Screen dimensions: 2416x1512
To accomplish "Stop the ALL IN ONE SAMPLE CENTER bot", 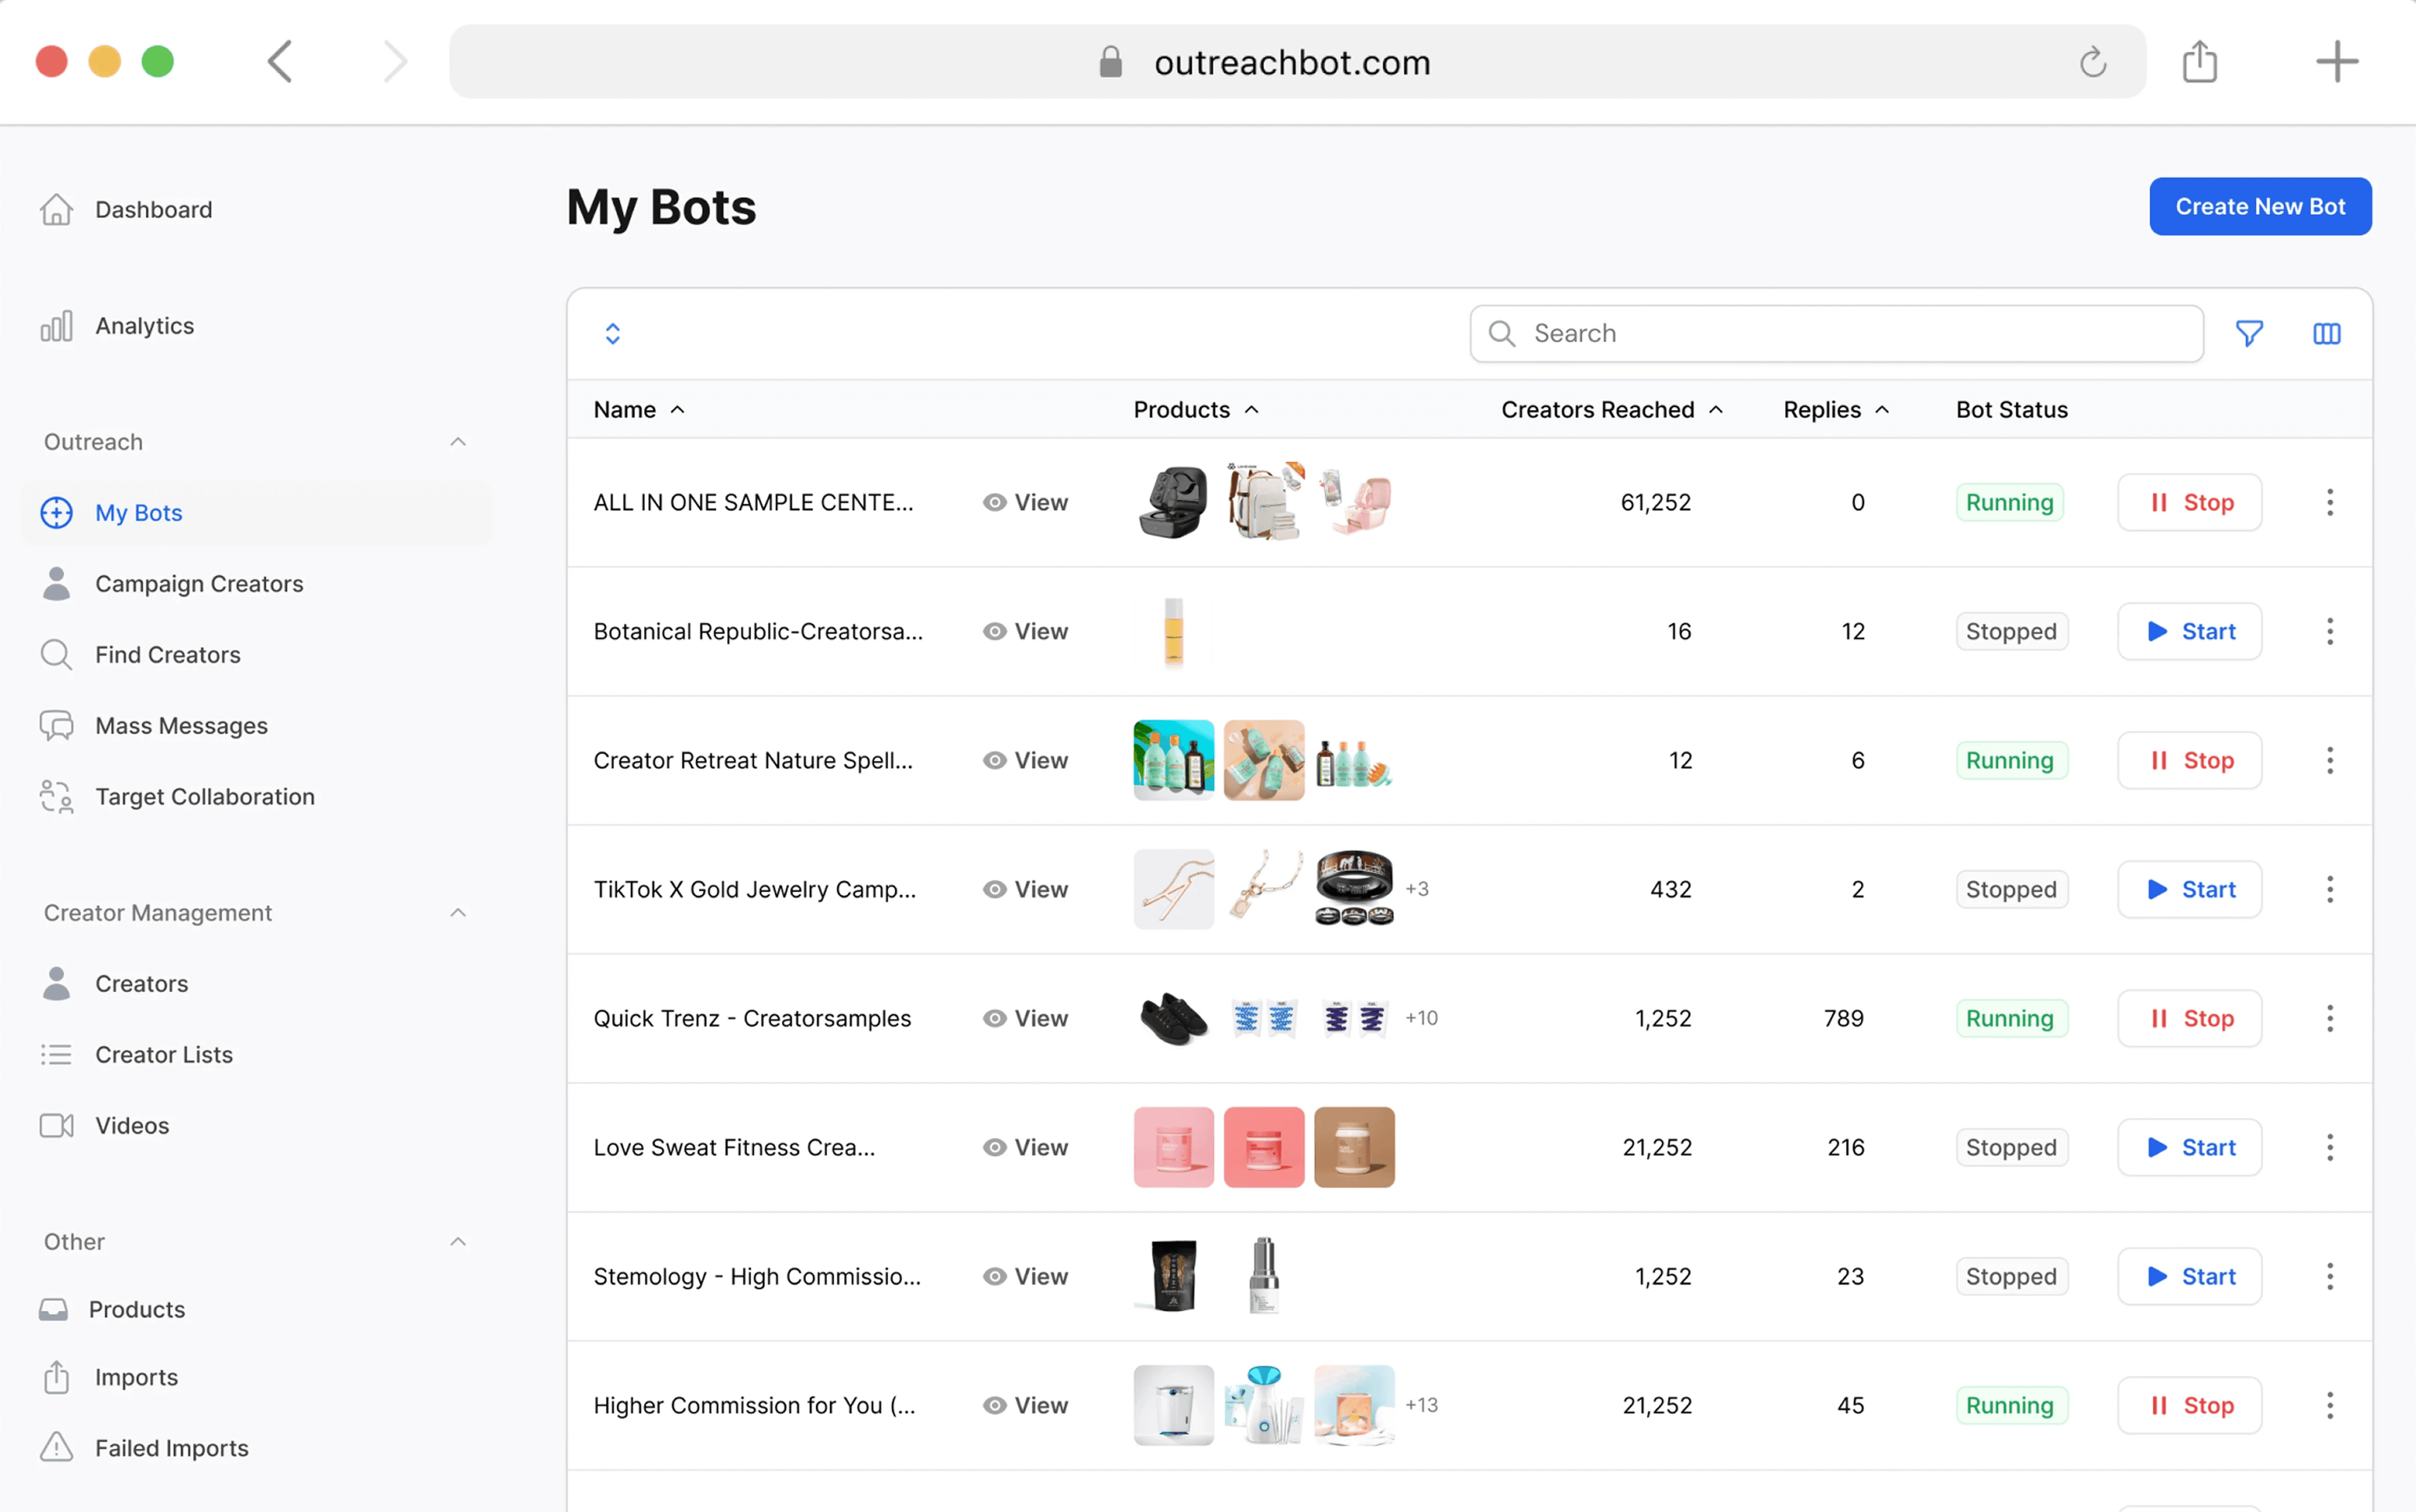I will tap(2189, 502).
